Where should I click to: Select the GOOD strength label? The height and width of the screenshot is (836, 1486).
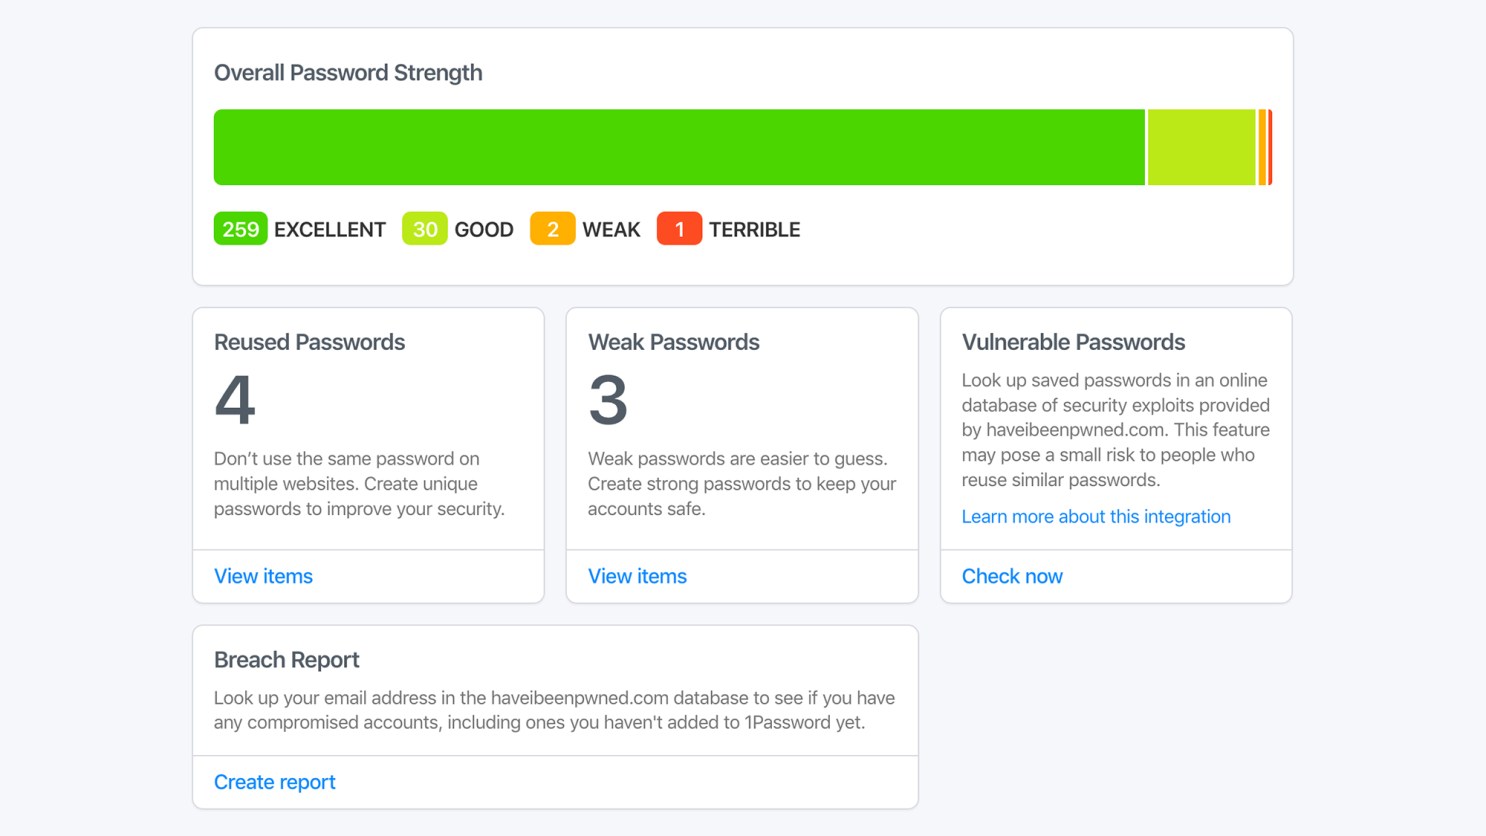coord(484,229)
